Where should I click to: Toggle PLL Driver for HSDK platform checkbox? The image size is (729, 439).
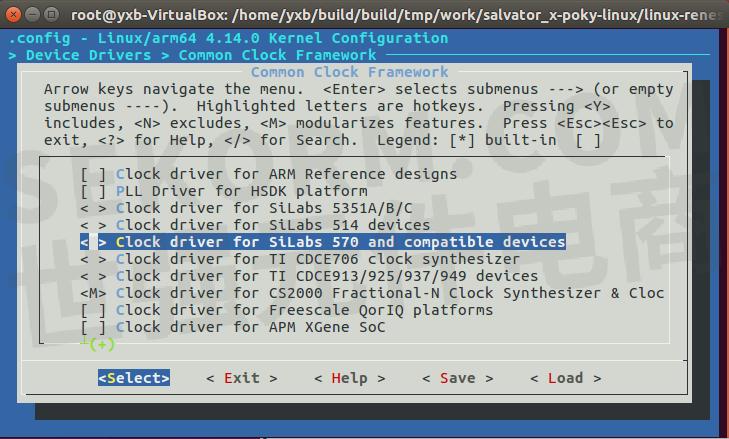[x=93, y=191]
